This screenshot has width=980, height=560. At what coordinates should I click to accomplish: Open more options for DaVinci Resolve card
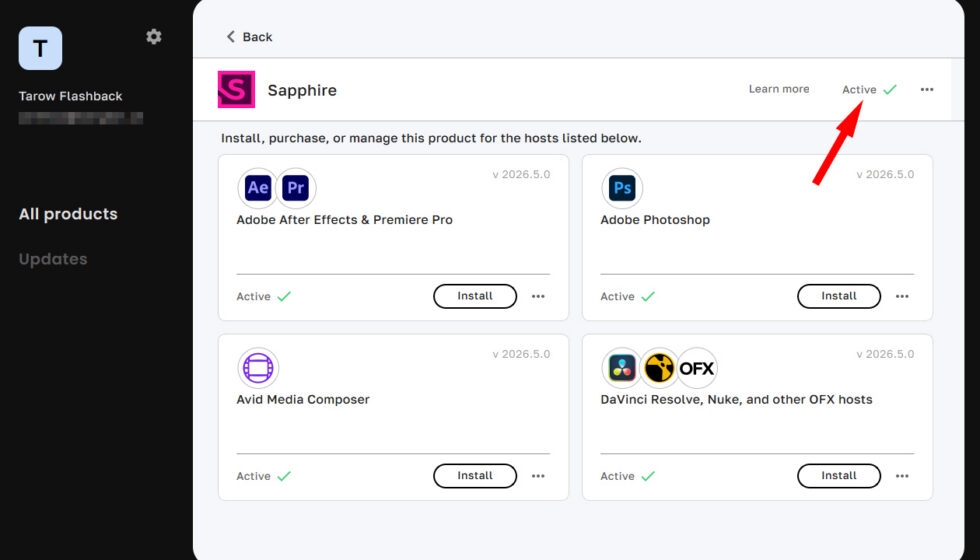click(902, 476)
